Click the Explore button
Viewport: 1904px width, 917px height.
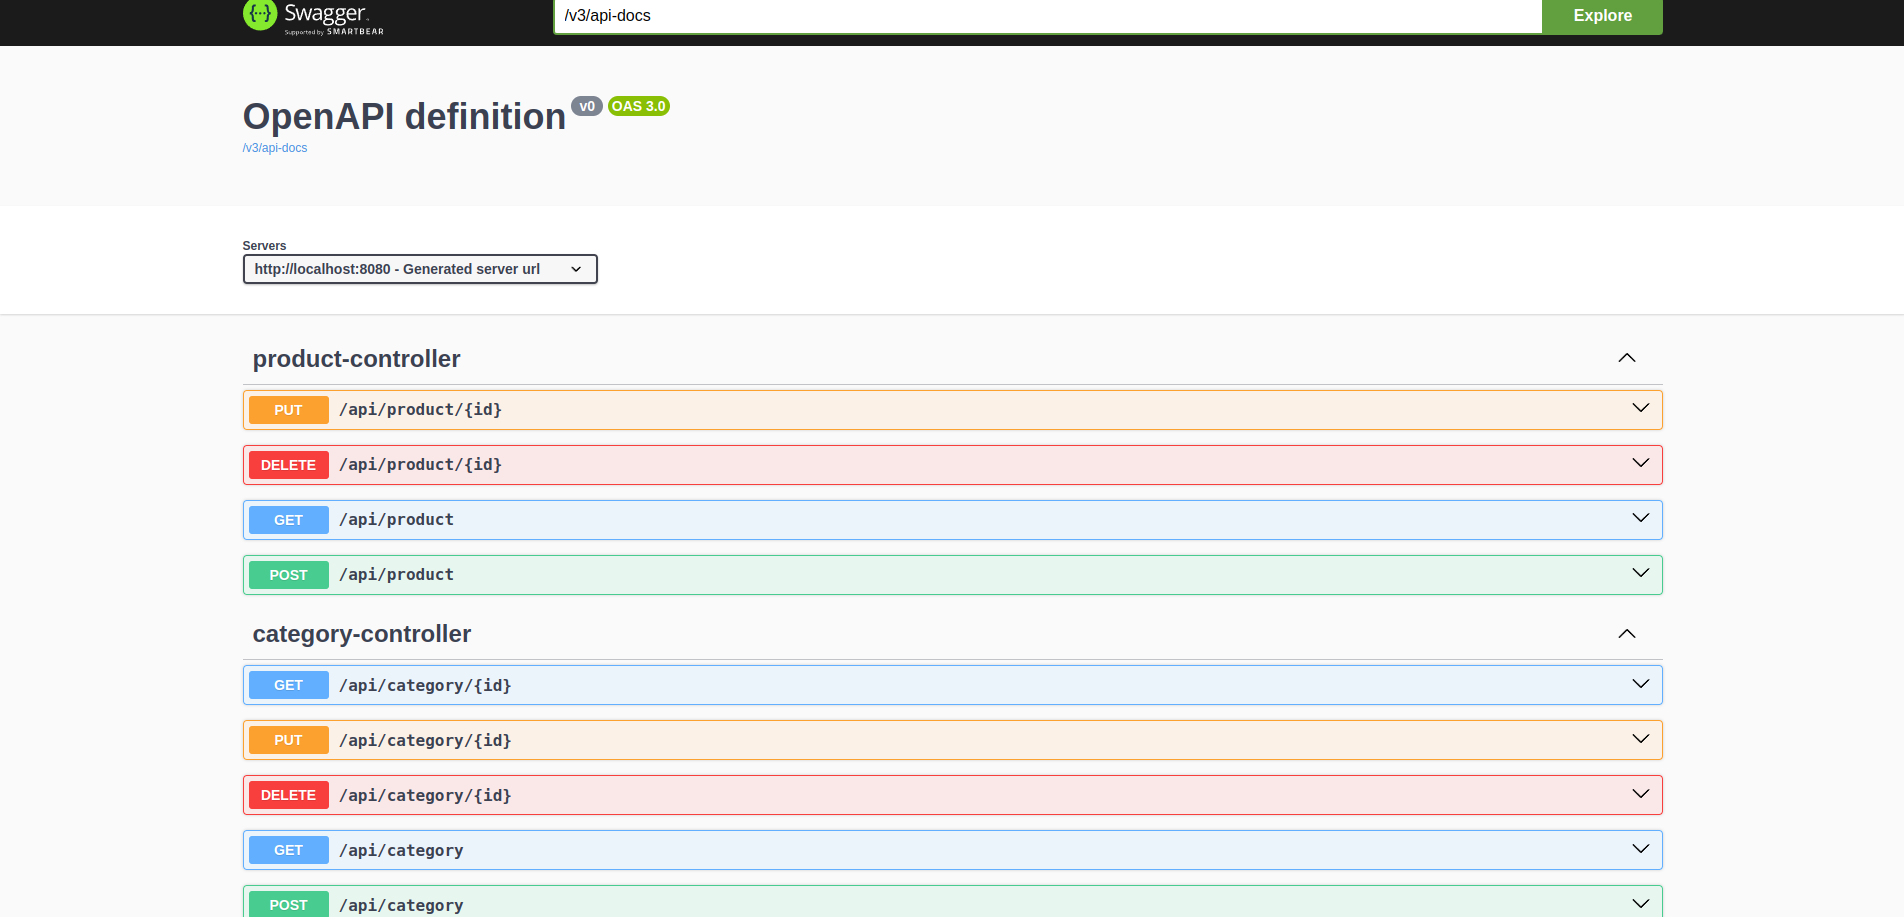(1602, 16)
